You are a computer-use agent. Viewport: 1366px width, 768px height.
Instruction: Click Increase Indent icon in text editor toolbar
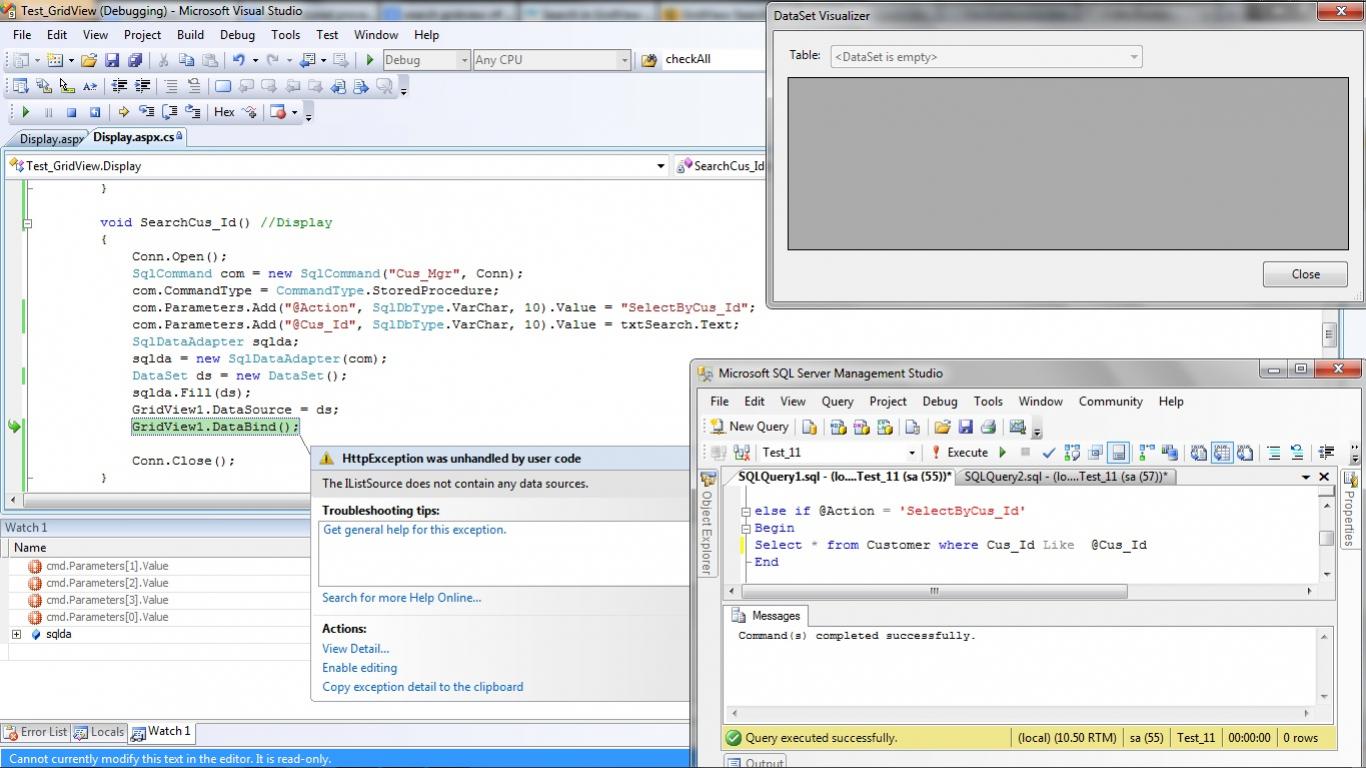(143, 86)
